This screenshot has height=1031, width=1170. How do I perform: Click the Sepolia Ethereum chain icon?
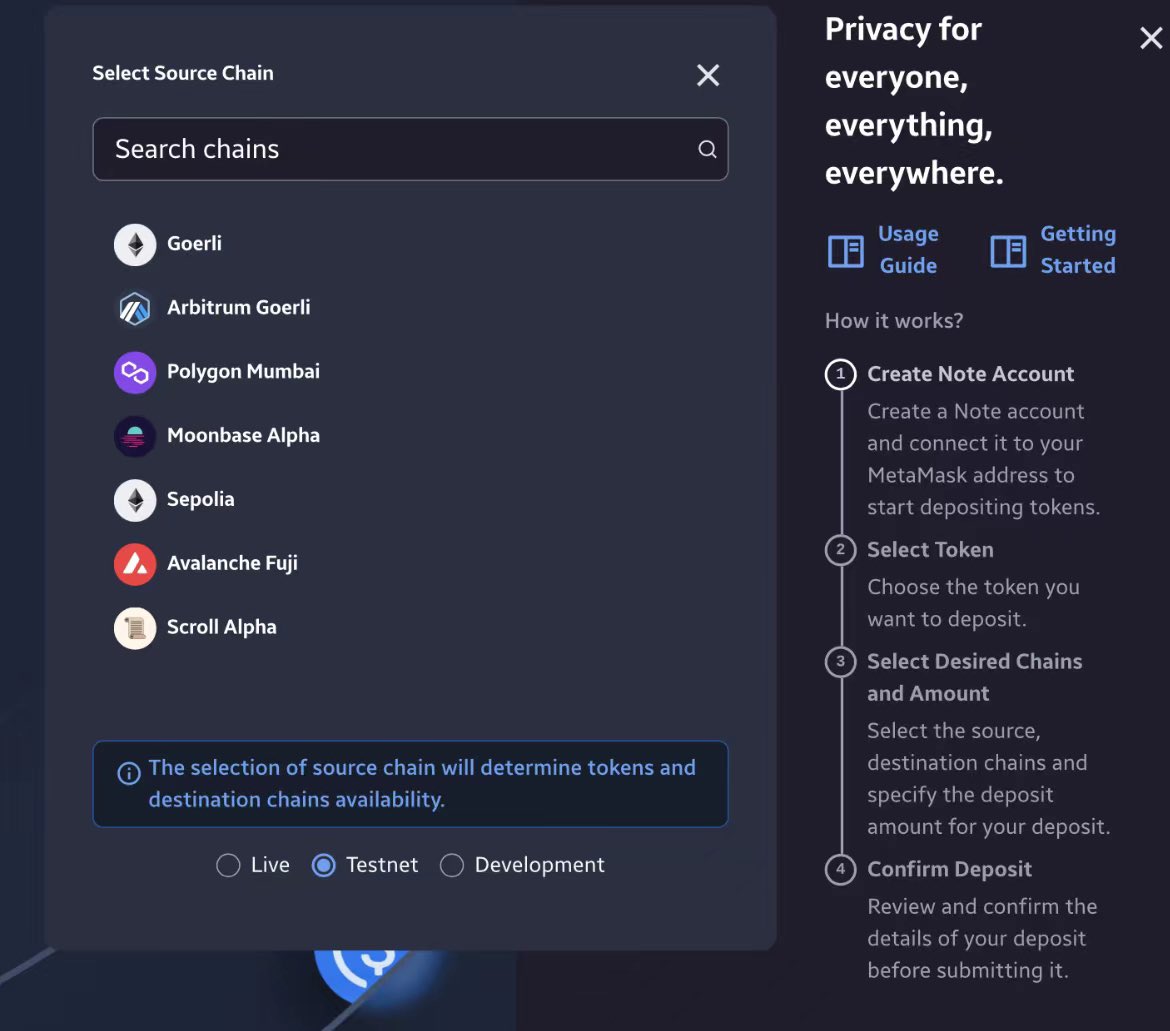coord(135,500)
